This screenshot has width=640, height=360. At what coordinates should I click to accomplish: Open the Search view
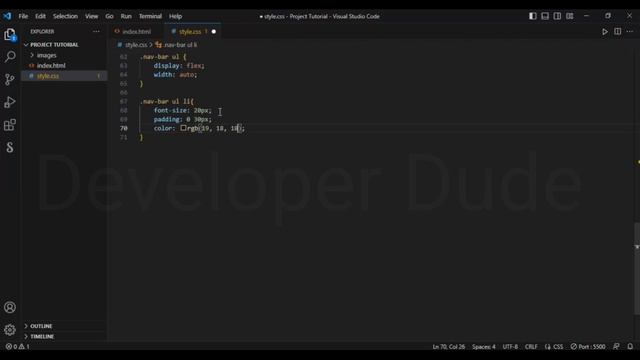[10, 56]
